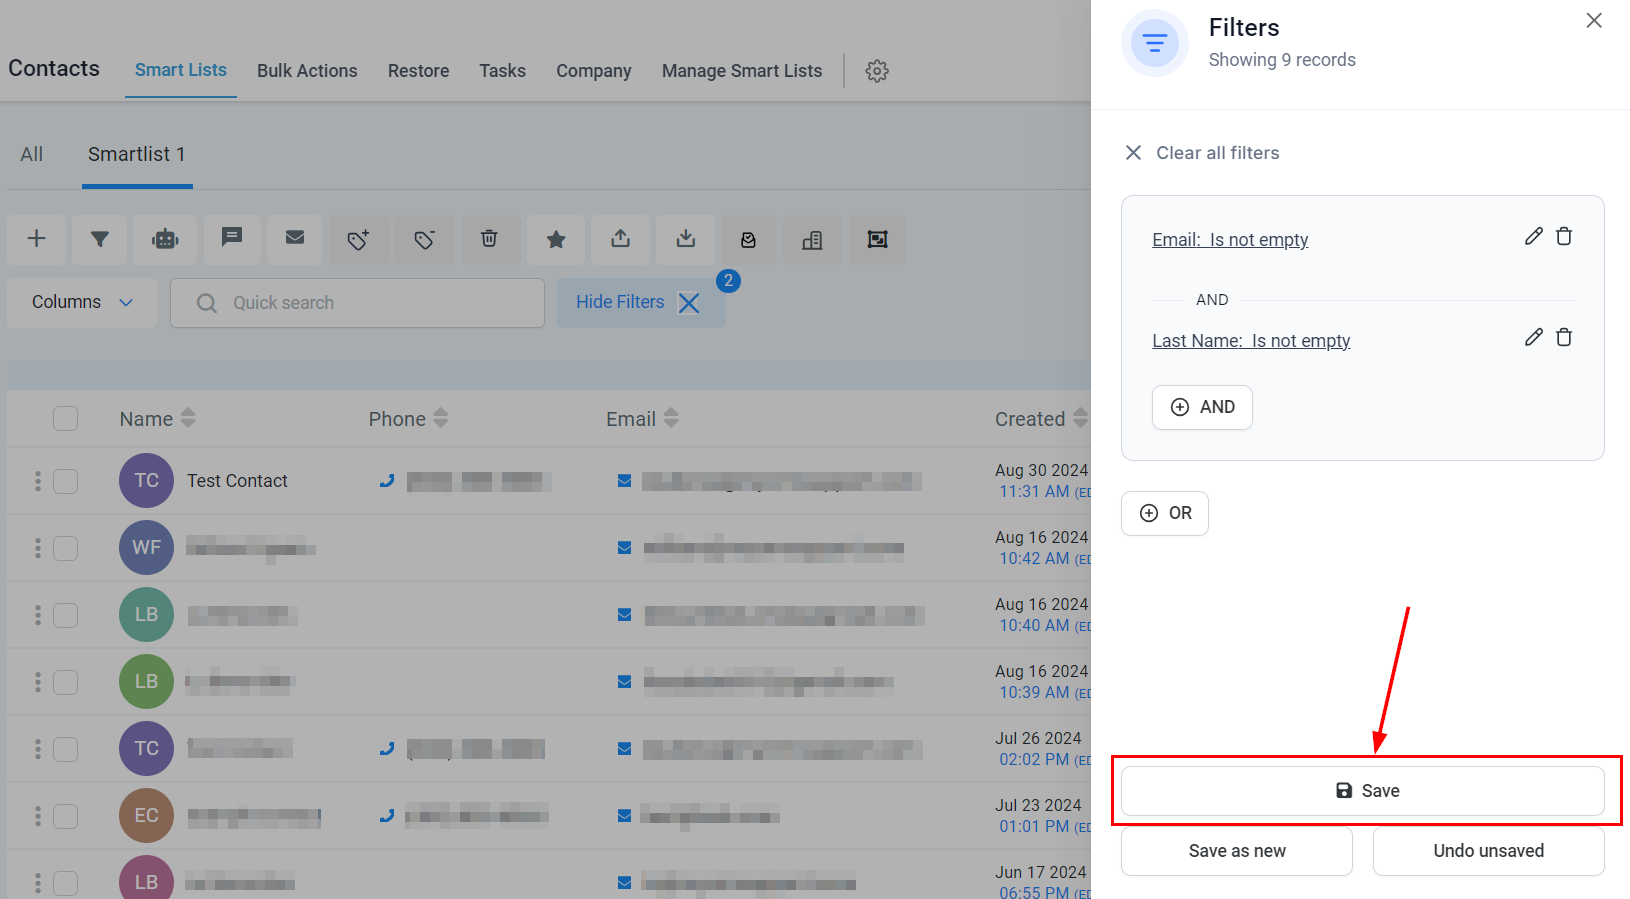Image resolution: width=1630 pixels, height=899 pixels.
Task: Open Last Name: Is not empty filter link
Action: click(x=1251, y=341)
